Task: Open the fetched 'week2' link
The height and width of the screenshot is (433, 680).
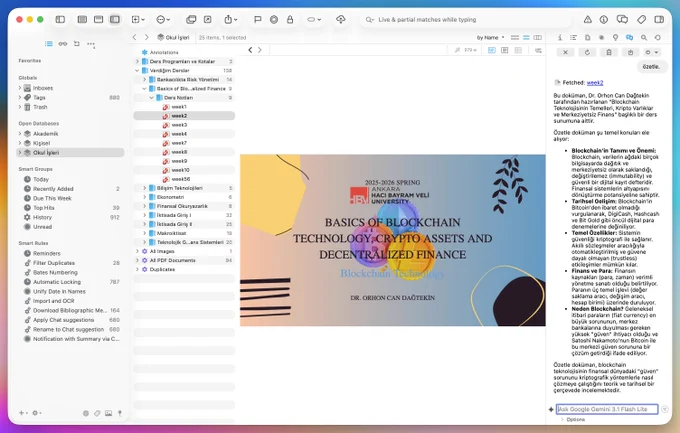Action: click(x=595, y=82)
